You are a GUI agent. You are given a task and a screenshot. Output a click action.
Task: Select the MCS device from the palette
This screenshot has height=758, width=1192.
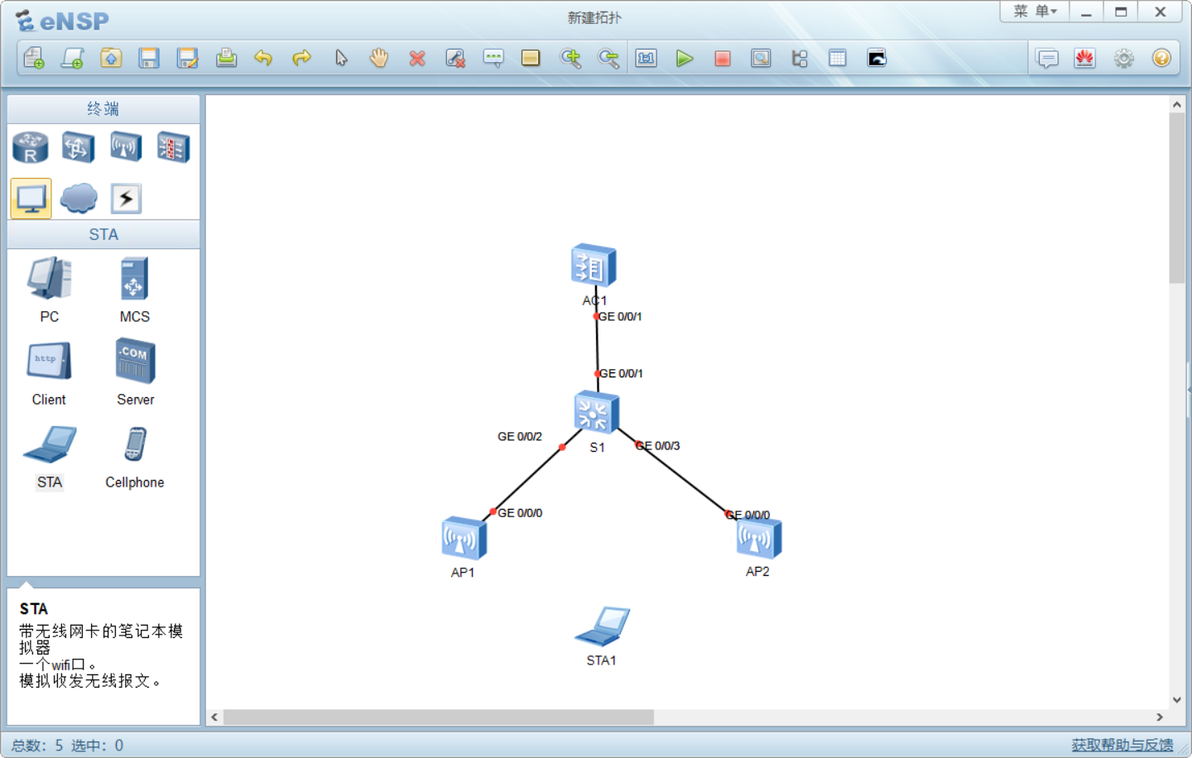coord(135,290)
